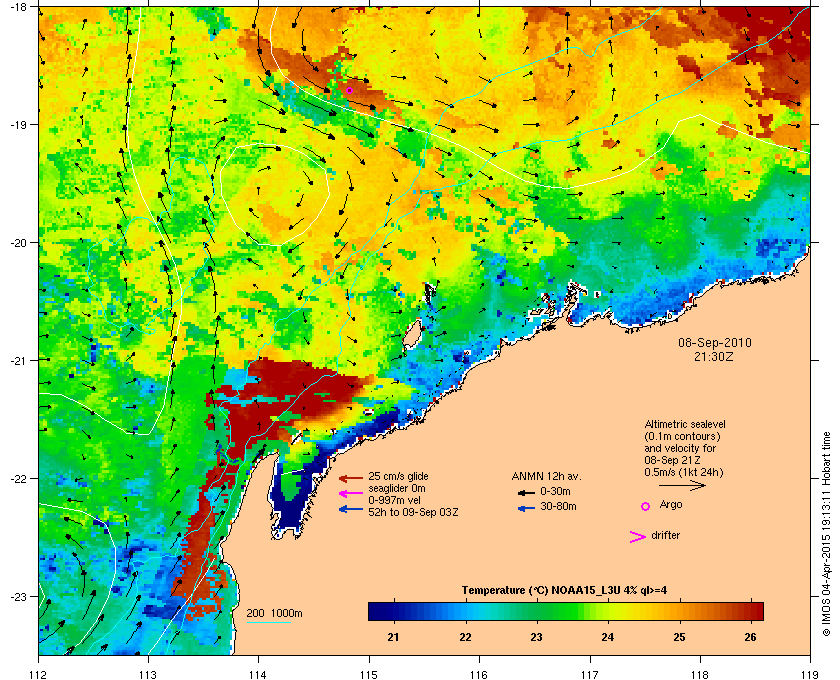This screenshot has height=680, width=840.
Task: Click the 'Altimetric sealevel' legend text
Action: tap(685, 424)
